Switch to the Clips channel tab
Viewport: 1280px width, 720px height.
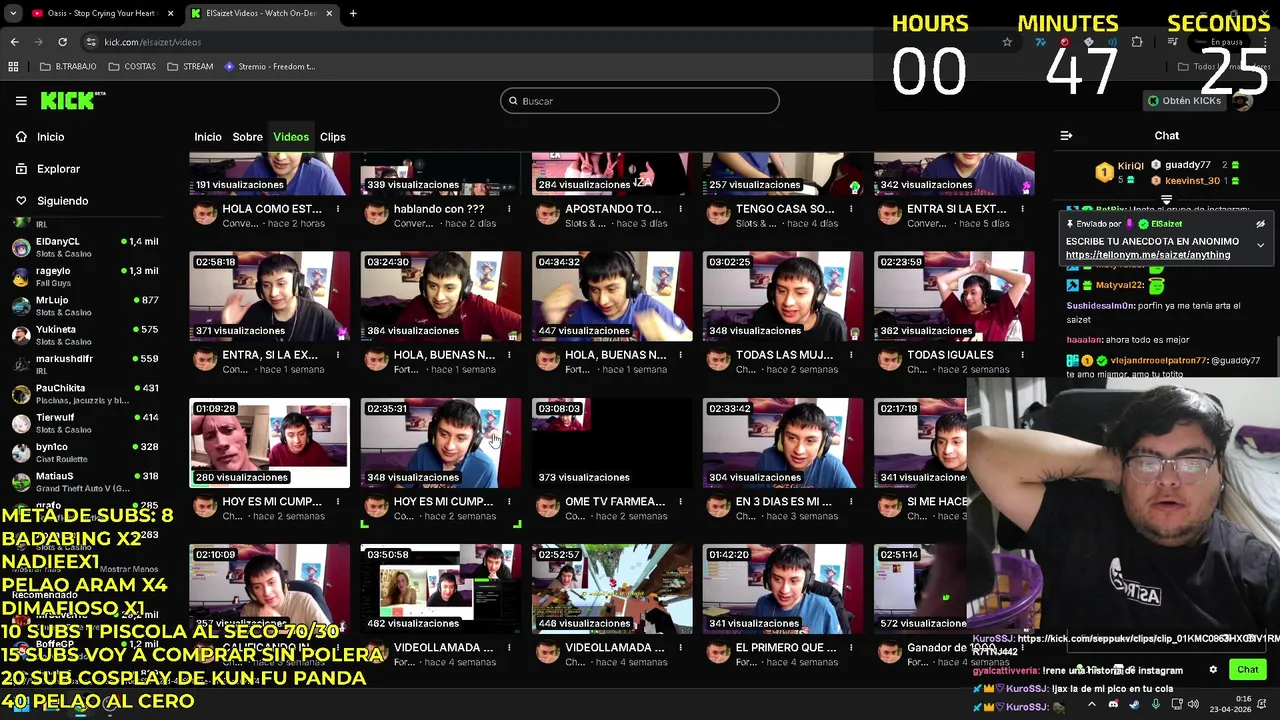click(x=333, y=137)
